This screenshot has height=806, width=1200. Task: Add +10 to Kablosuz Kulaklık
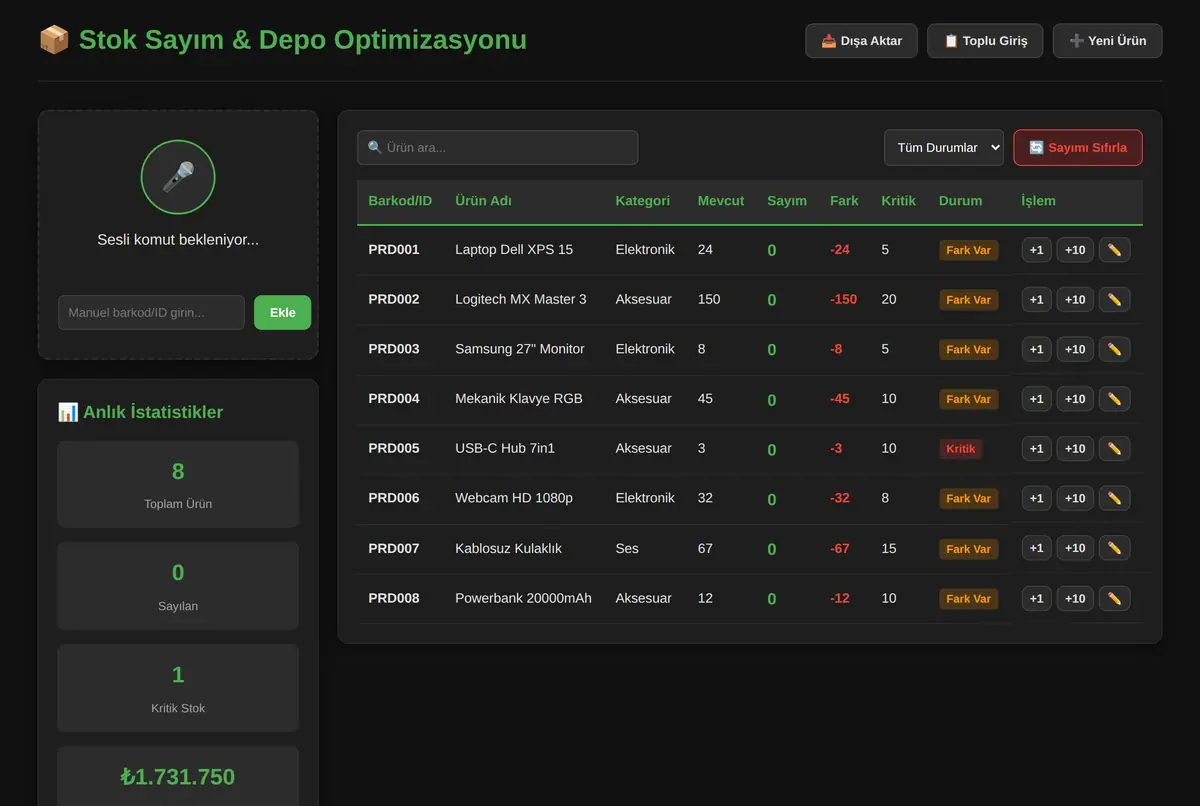click(1075, 548)
